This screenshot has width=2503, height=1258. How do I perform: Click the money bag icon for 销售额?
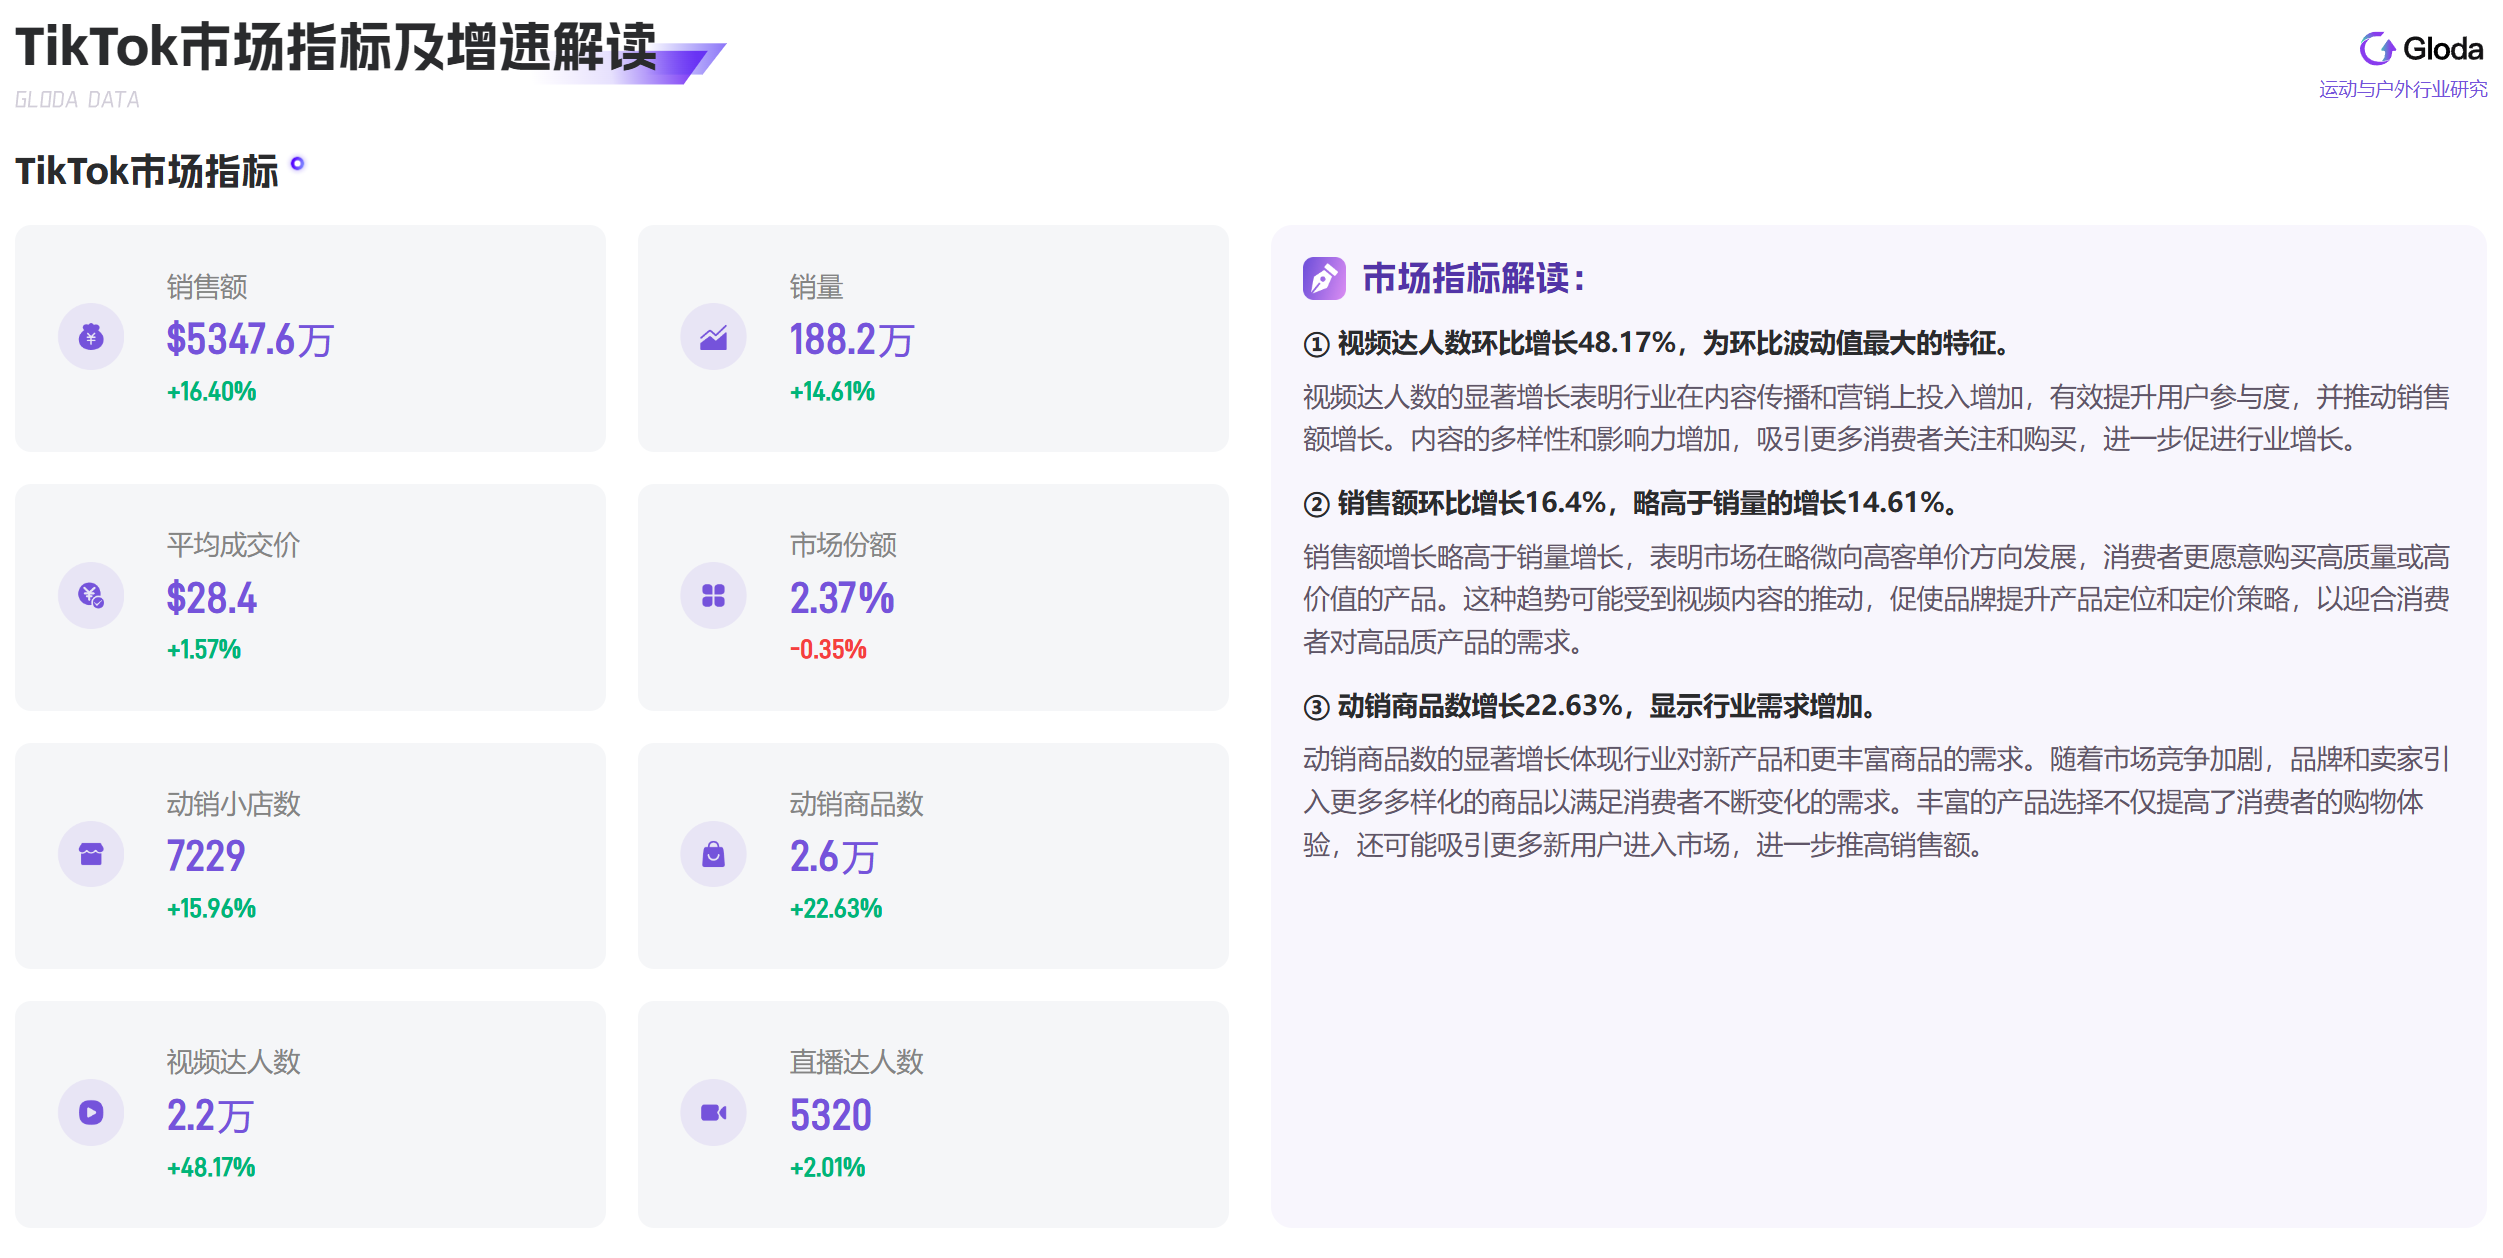tap(91, 337)
